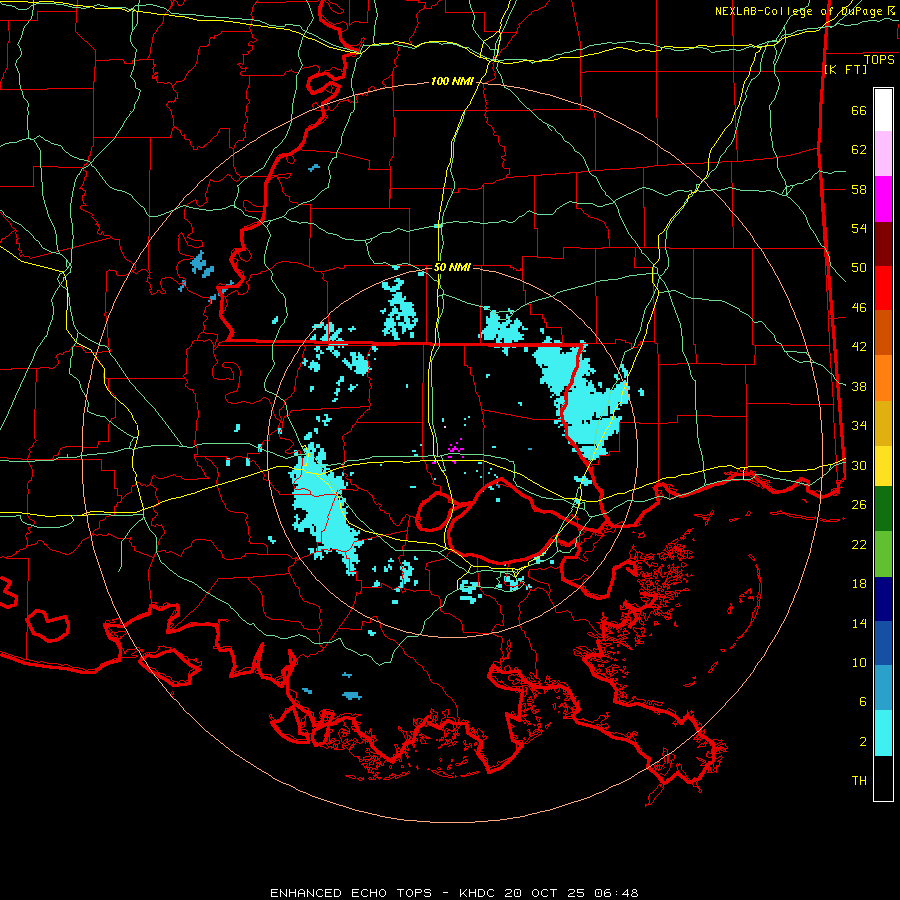Select the medium blue swatch in the legend
The image size is (900, 900).
coord(883,643)
